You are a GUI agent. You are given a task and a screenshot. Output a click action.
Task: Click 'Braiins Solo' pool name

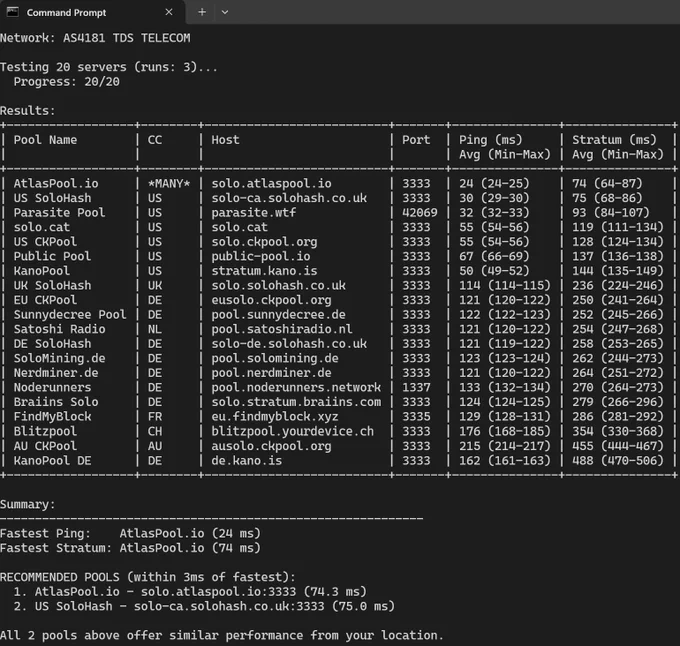point(56,402)
